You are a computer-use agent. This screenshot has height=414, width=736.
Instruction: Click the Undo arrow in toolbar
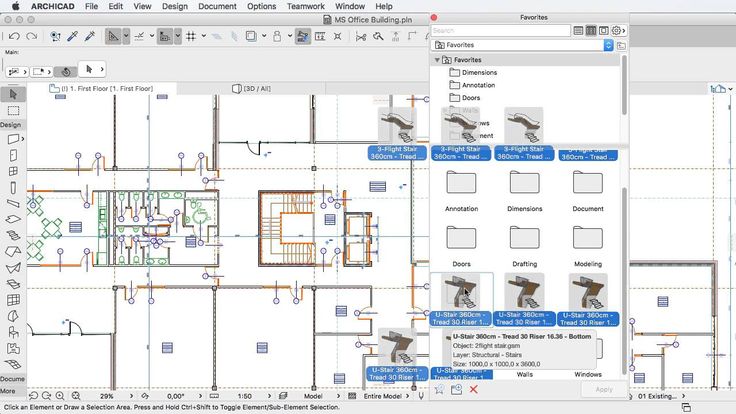tap(14, 36)
